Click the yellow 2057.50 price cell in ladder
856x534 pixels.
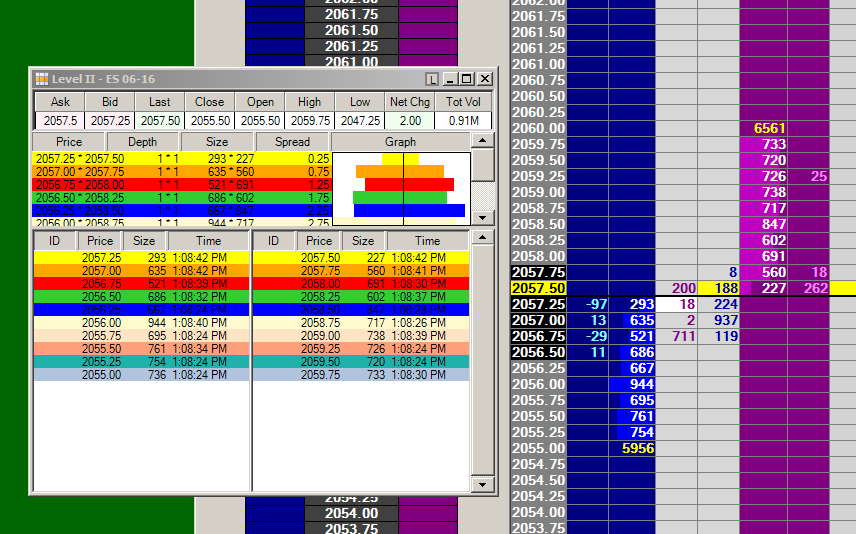coord(538,288)
